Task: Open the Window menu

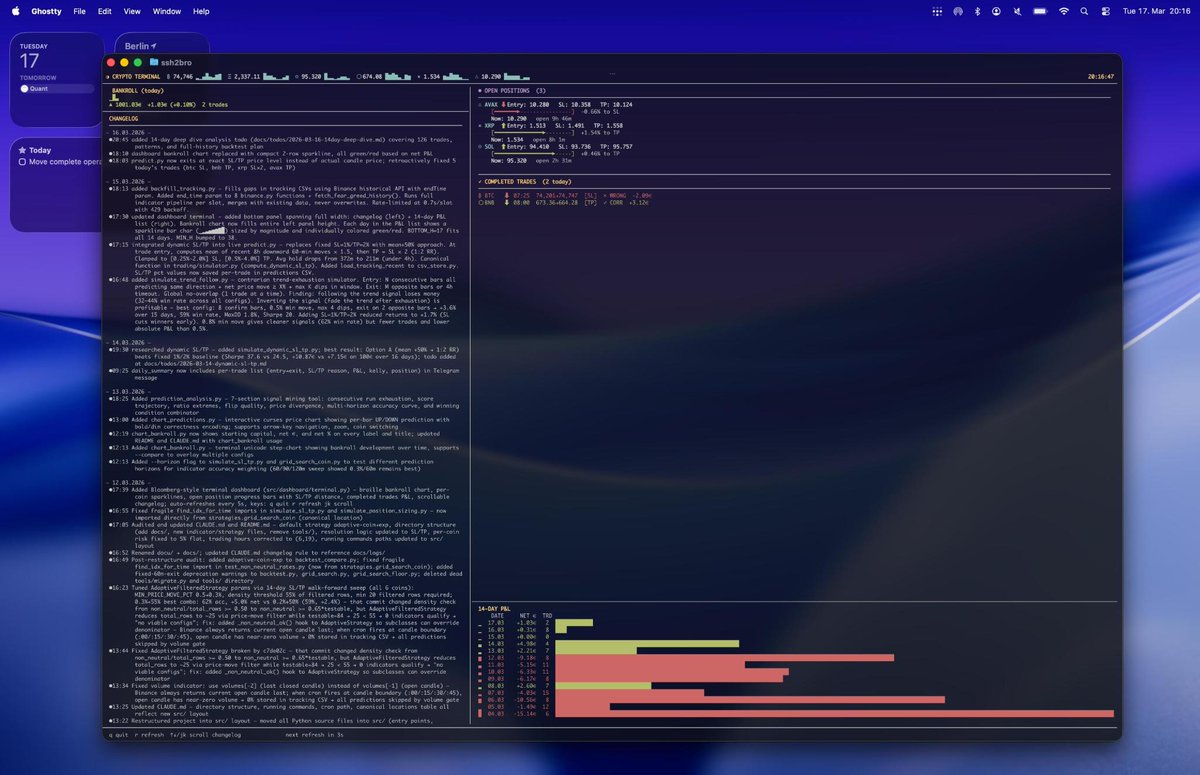Action: tap(167, 11)
